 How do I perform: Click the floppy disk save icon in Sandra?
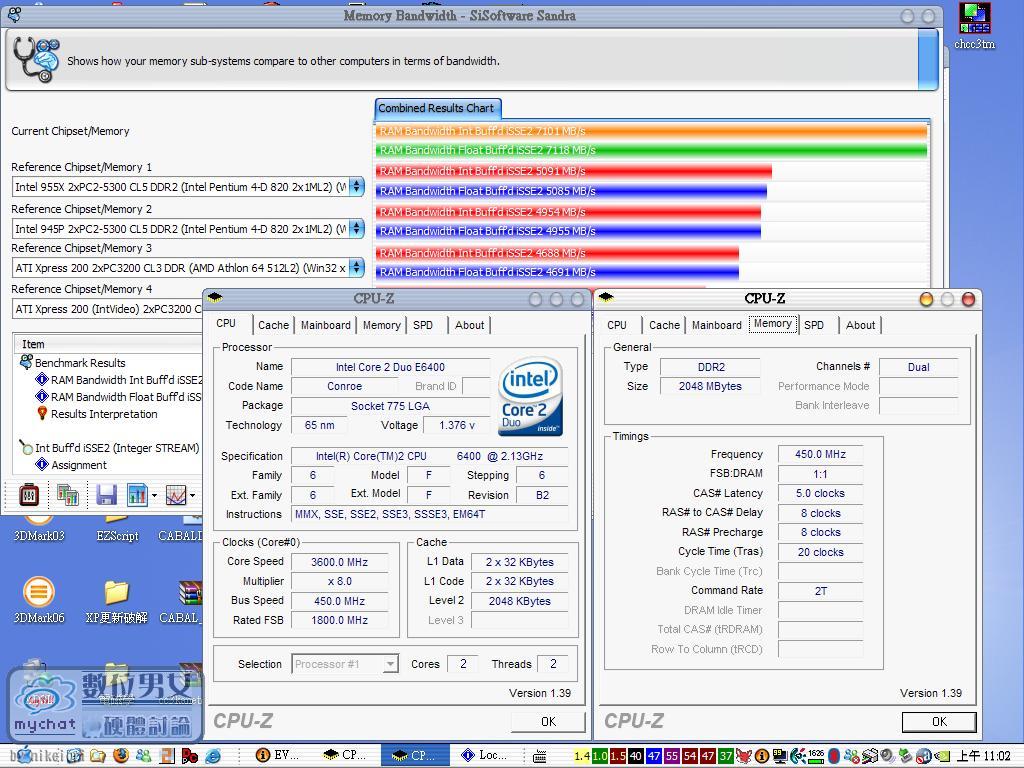coord(106,495)
